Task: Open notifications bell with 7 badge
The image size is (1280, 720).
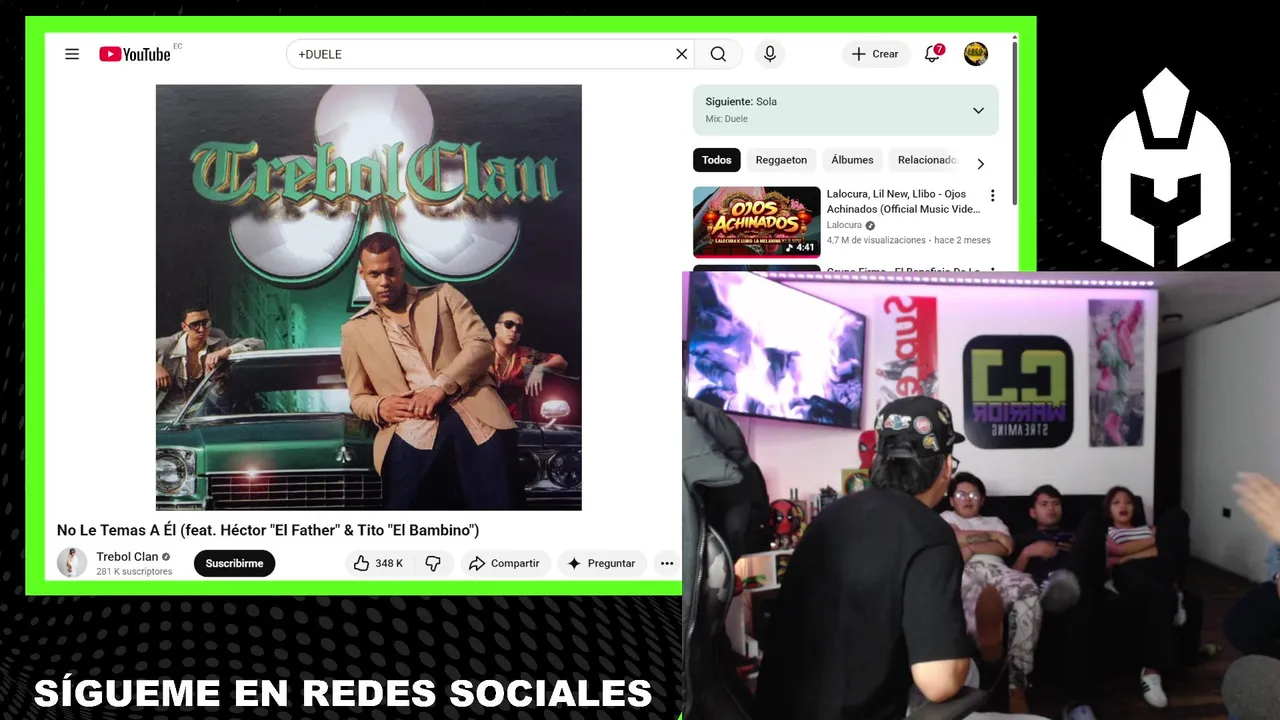Action: [x=932, y=54]
